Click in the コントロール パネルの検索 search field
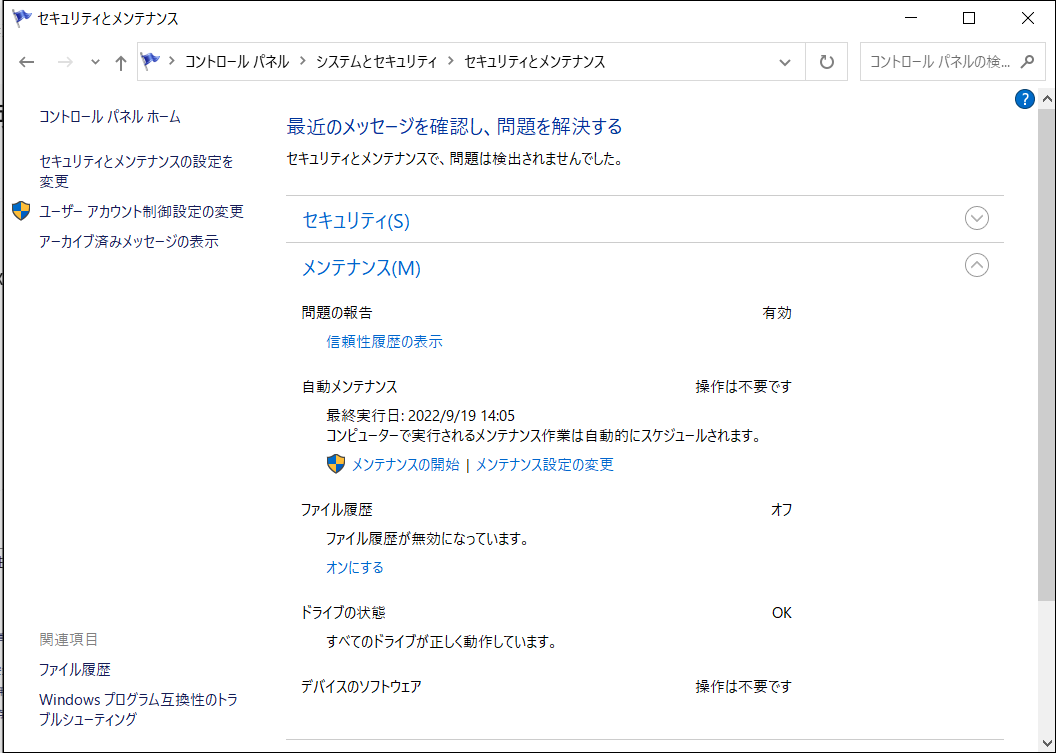The width and height of the screenshot is (1056, 753). 938,62
